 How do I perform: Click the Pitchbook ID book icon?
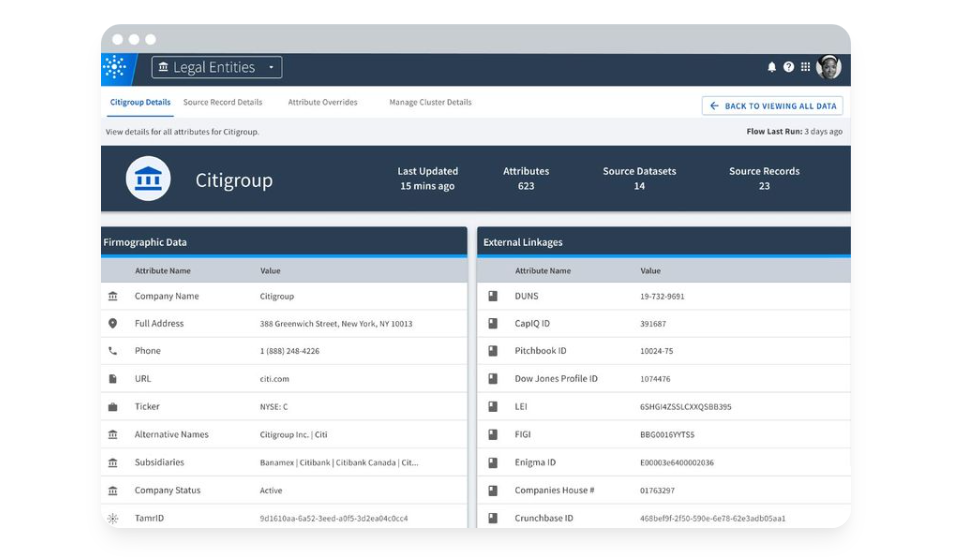493,351
